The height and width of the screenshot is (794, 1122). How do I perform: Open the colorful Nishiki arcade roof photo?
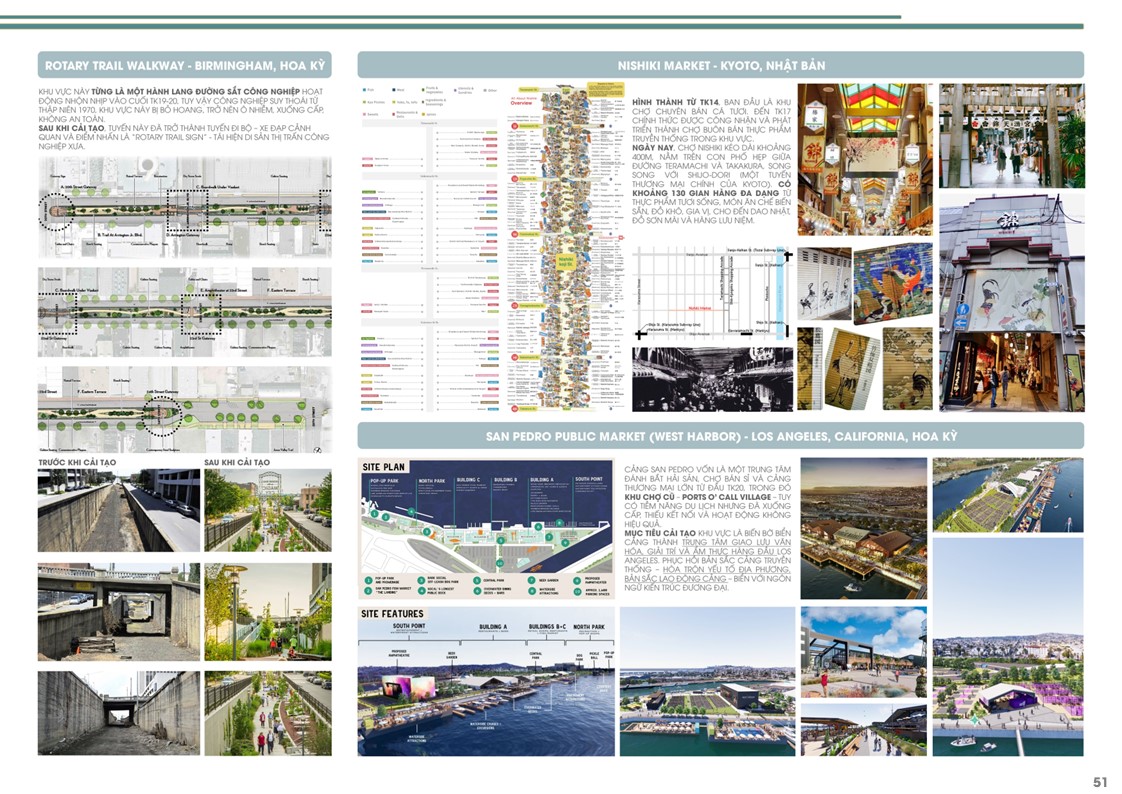(865, 160)
